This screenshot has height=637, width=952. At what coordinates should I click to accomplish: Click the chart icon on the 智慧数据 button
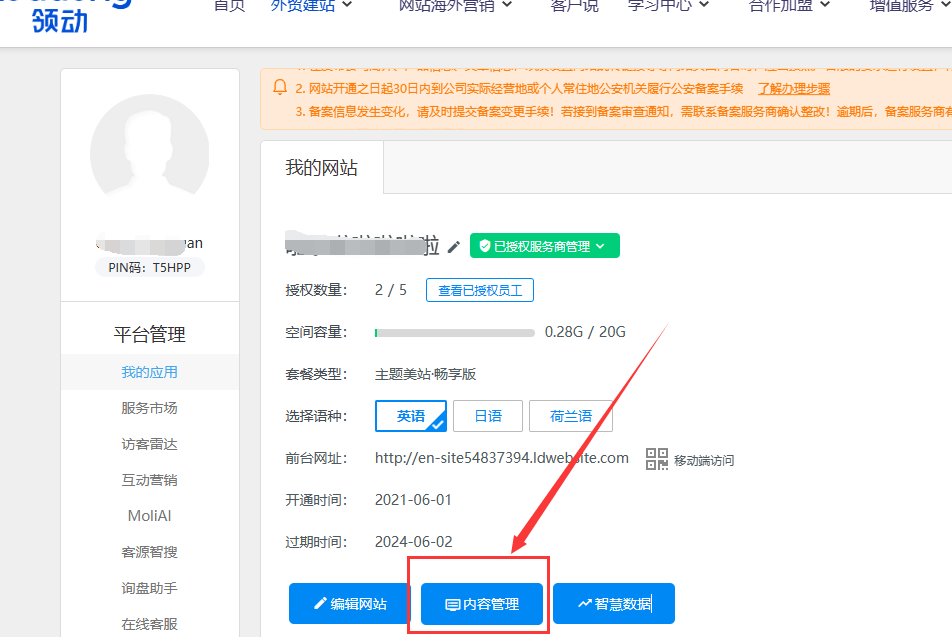click(586, 603)
